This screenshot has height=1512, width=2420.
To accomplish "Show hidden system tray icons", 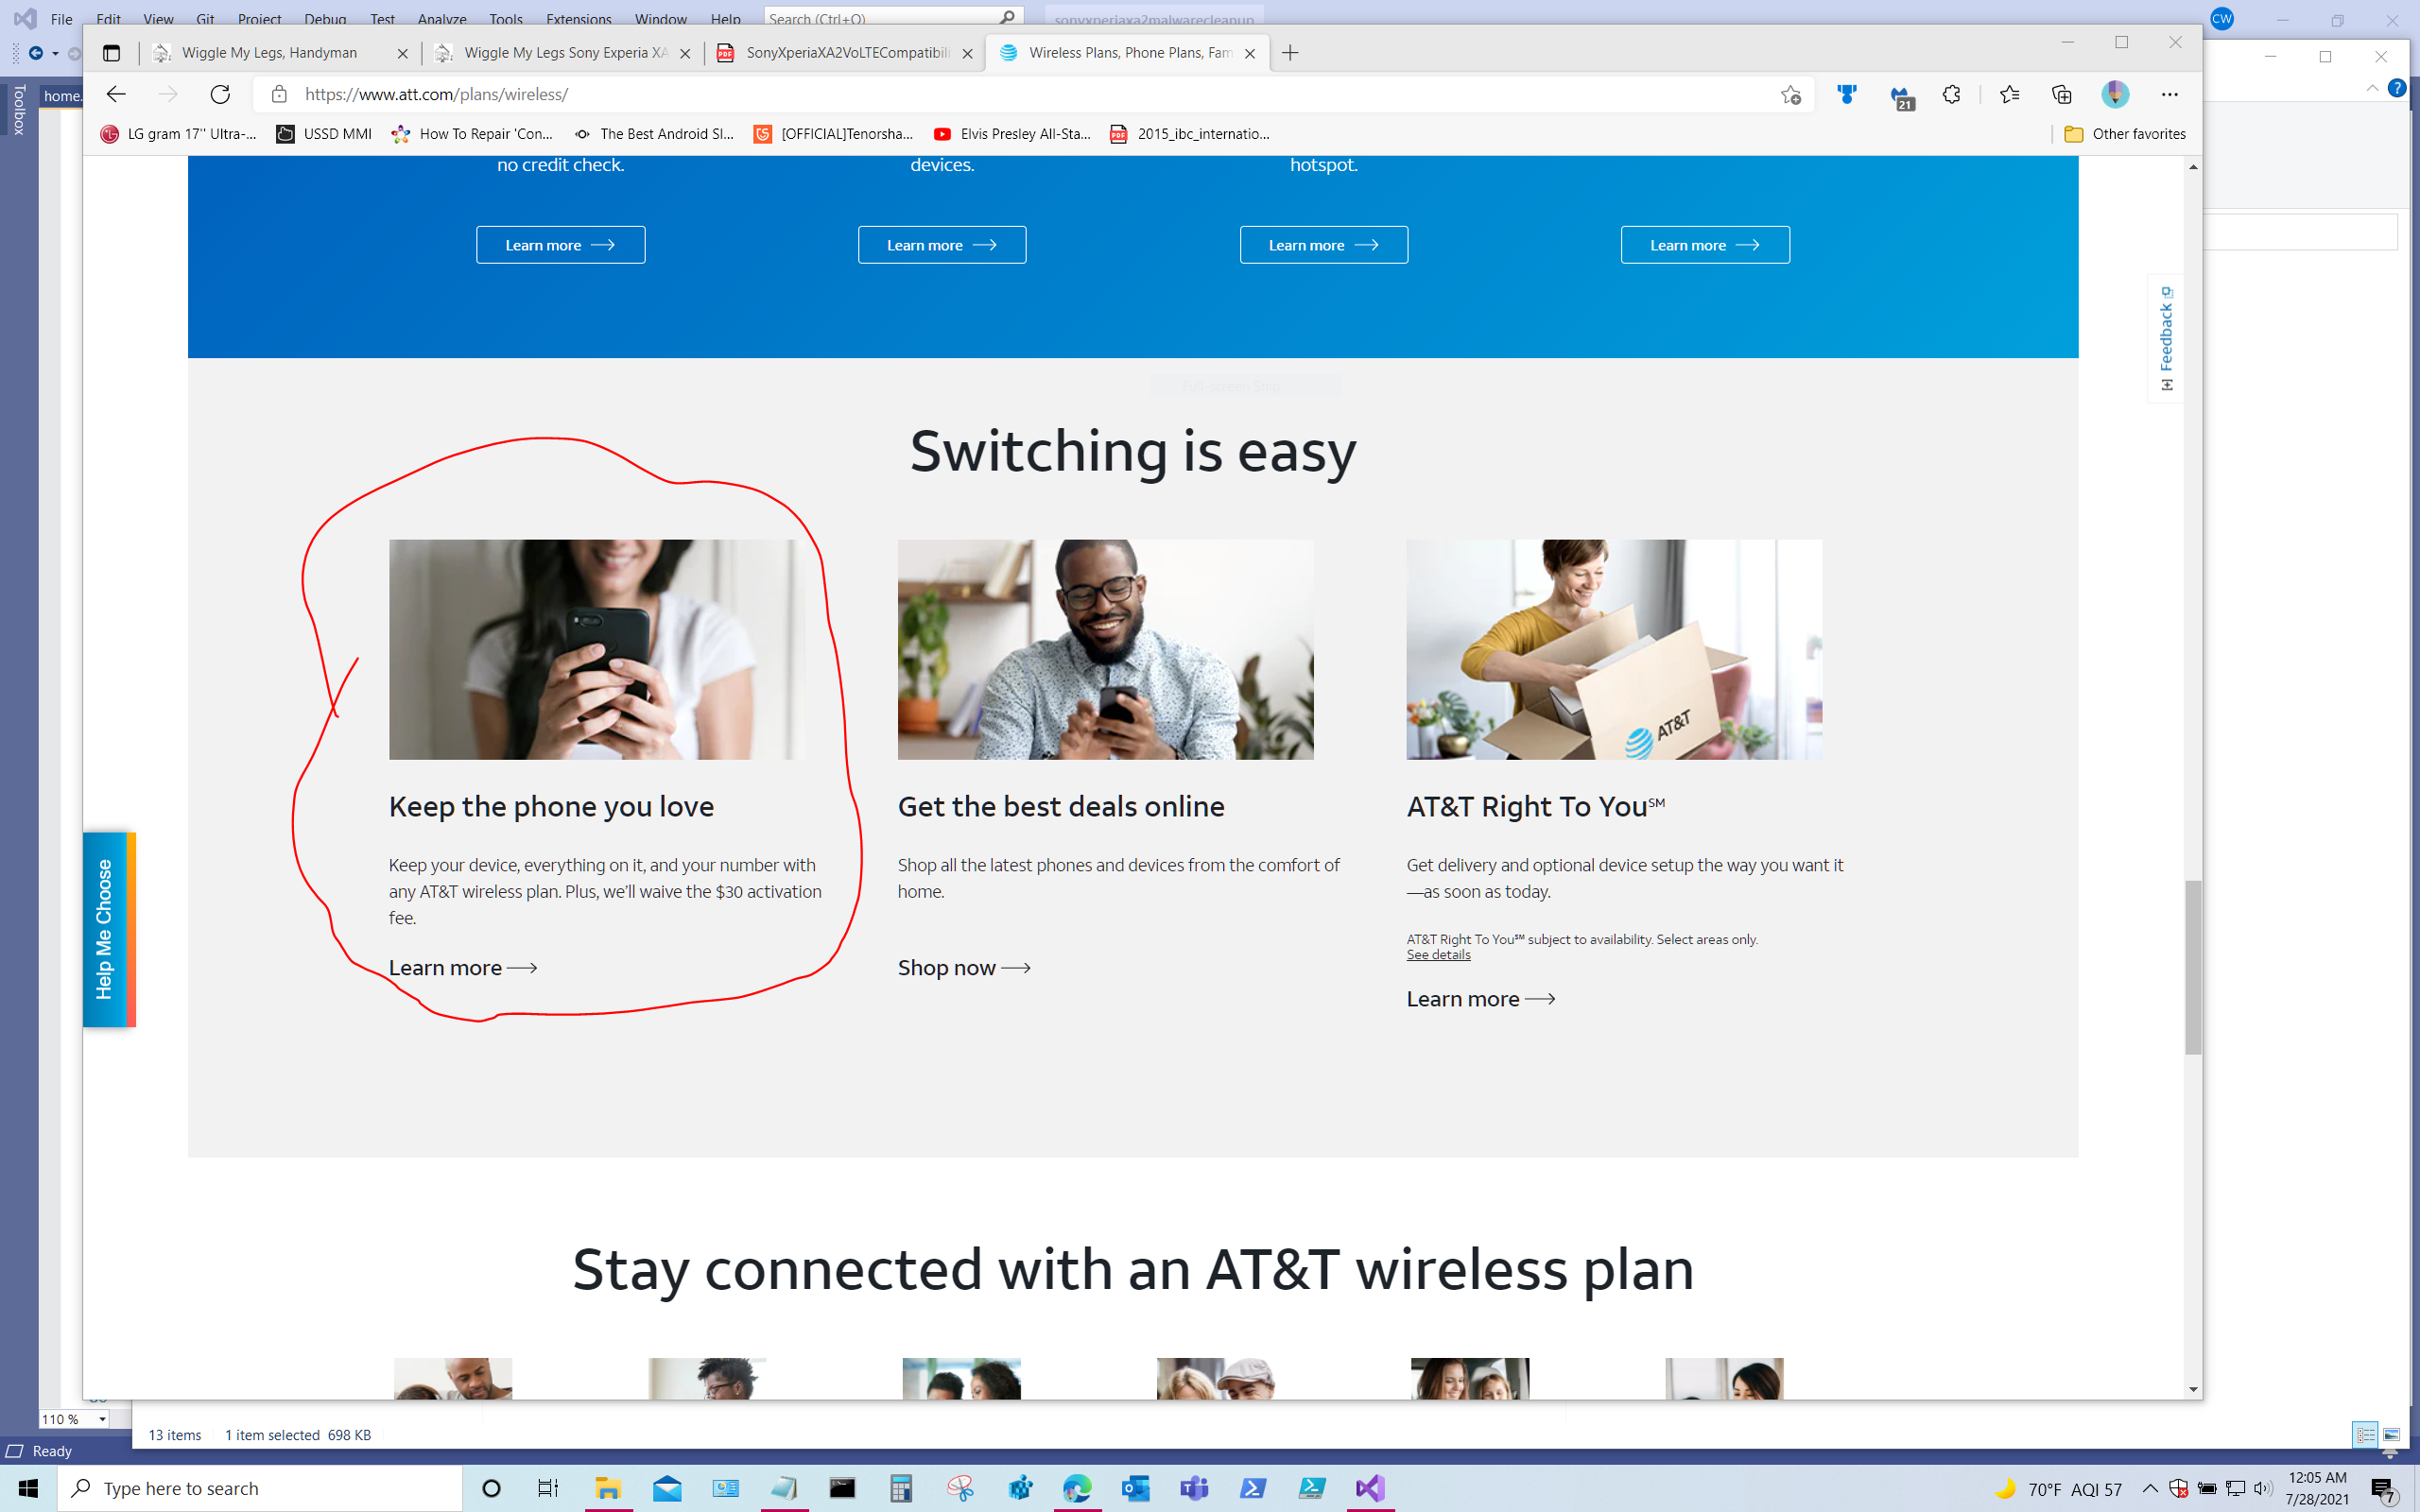I will pos(2149,1488).
